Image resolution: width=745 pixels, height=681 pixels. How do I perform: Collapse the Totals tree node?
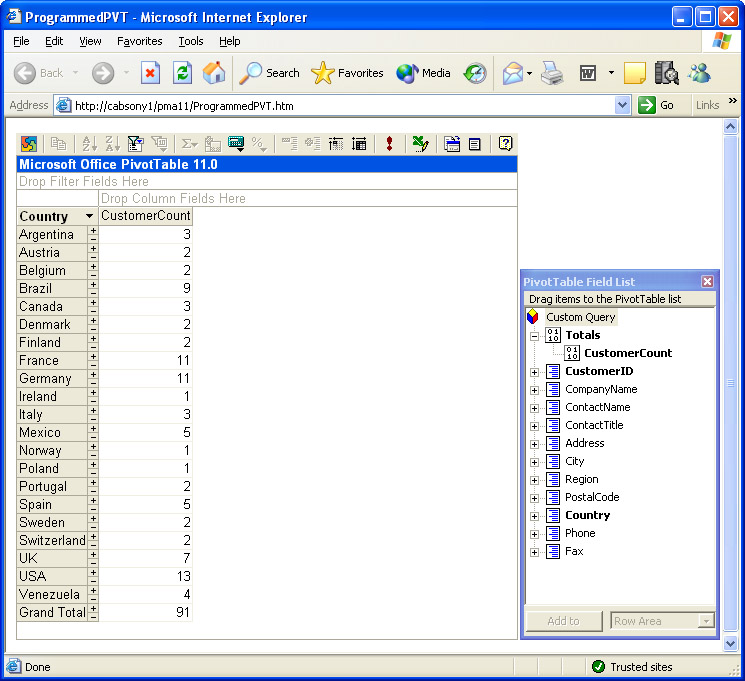pos(534,336)
